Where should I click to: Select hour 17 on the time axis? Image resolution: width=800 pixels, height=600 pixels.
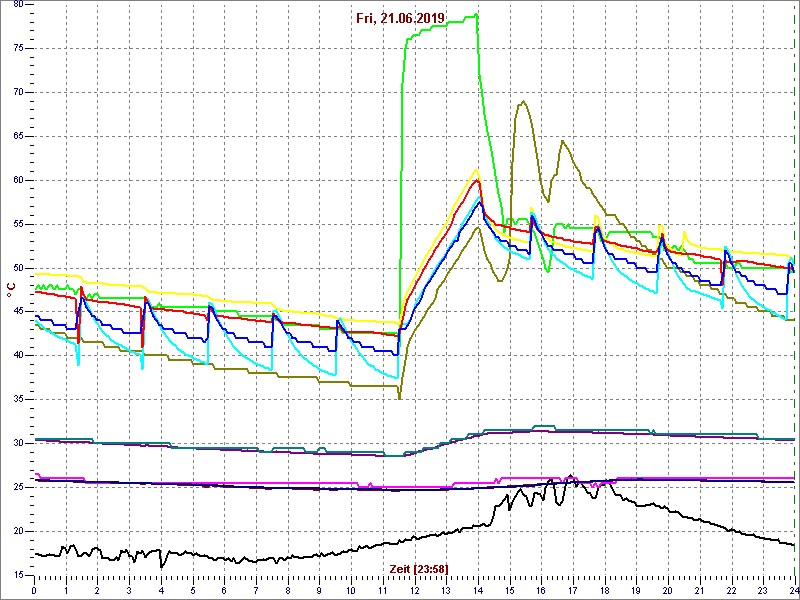click(573, 589)
